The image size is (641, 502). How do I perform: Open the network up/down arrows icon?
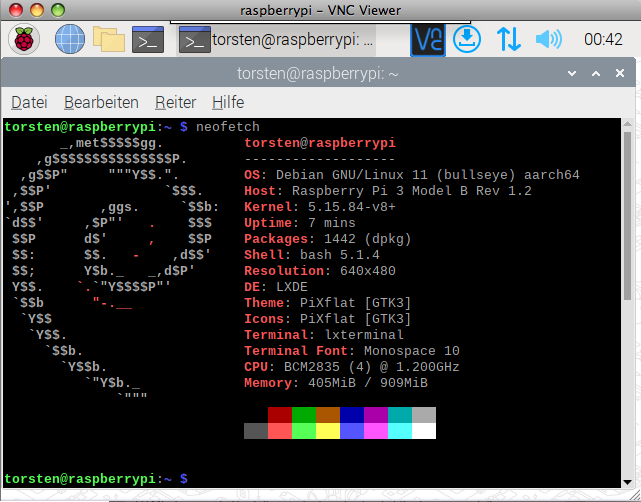(509, 39)
